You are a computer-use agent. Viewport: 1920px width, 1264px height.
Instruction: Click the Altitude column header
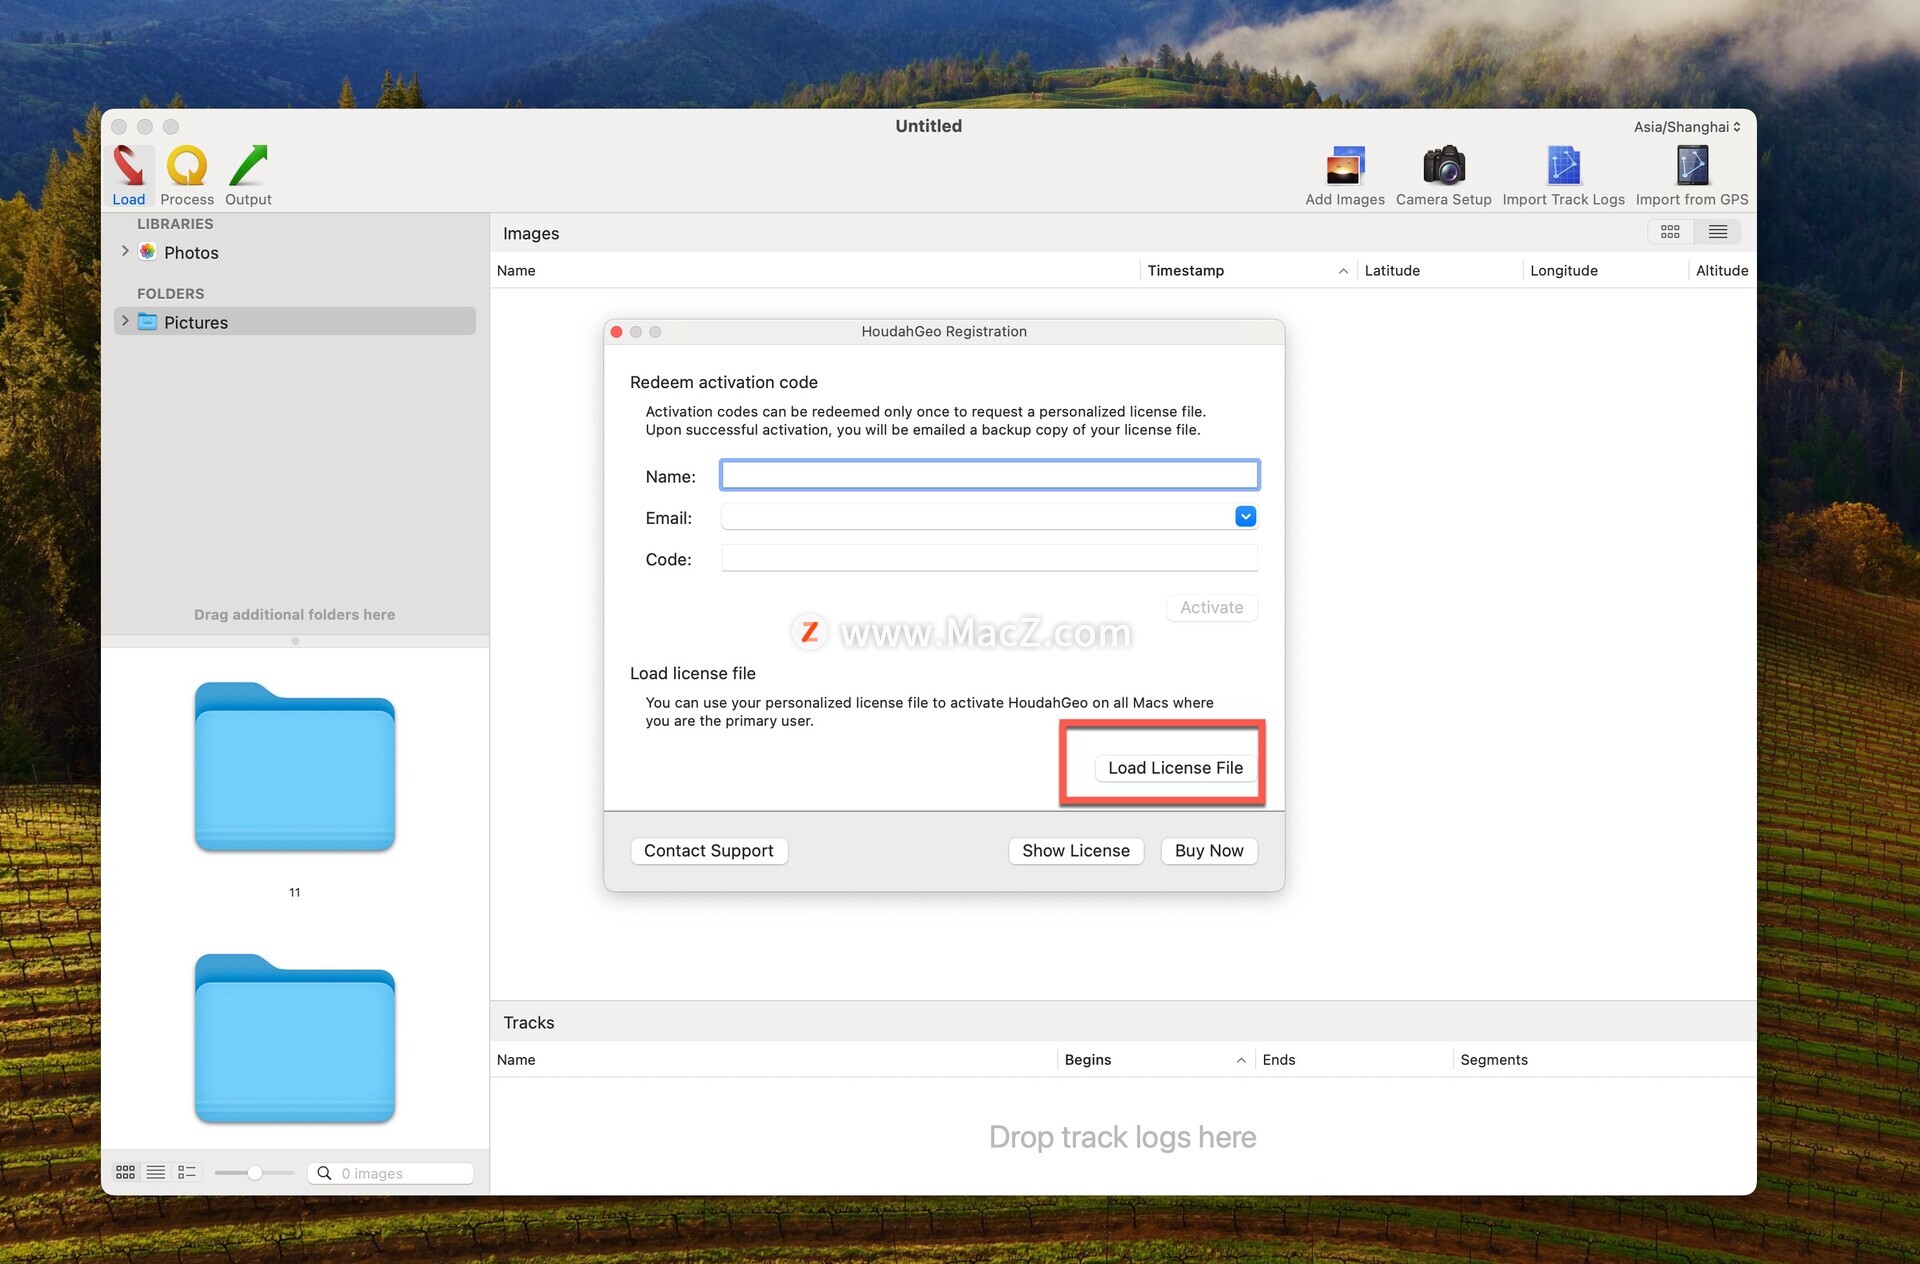pyautogui.click(x=1722, y=271)
